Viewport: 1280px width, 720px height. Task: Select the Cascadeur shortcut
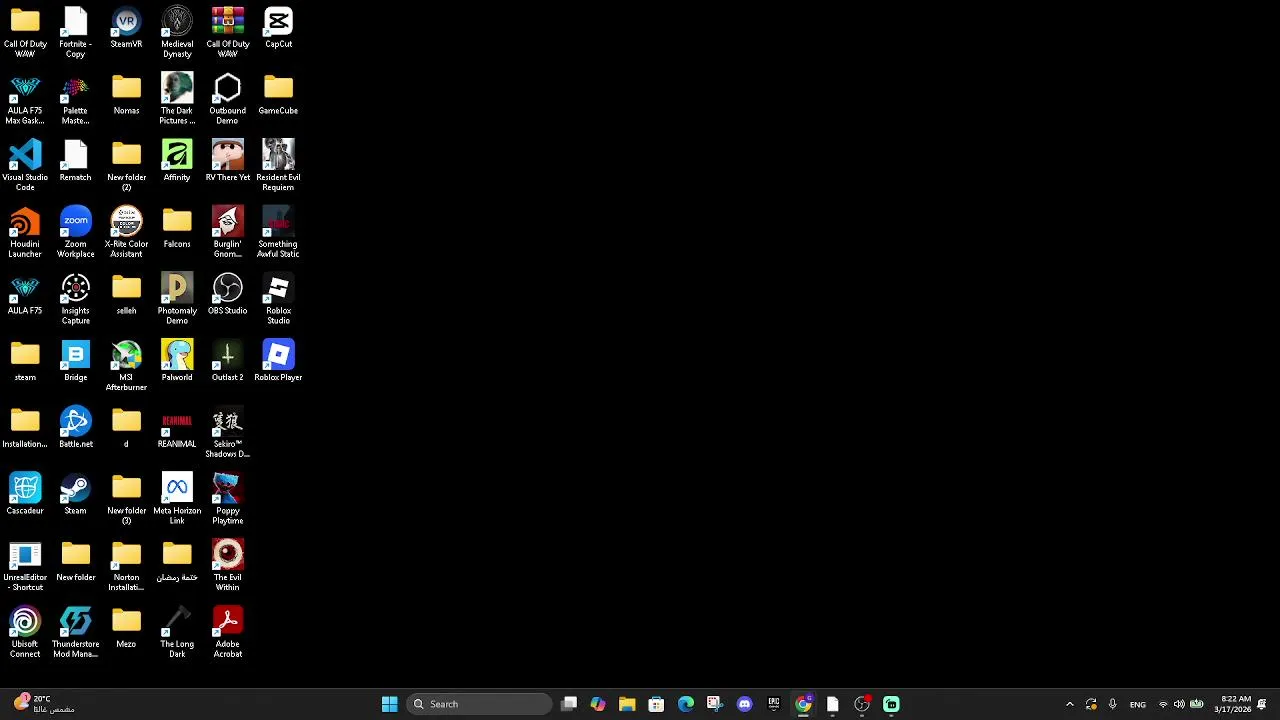[x=25, y=495]
